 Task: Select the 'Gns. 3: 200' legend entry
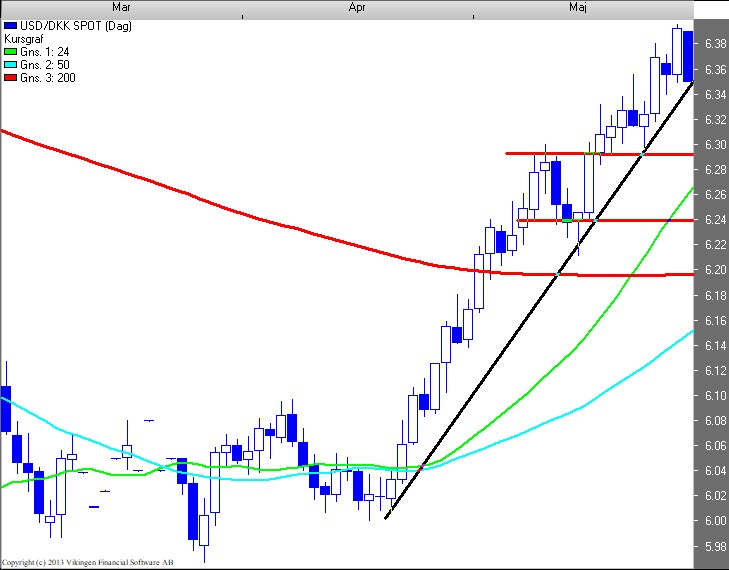point(48,78)
